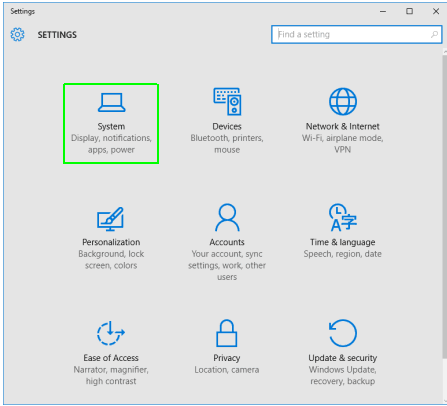Click the Personalization label text
This screenshot has height=406, width=447.
(111, 242)
